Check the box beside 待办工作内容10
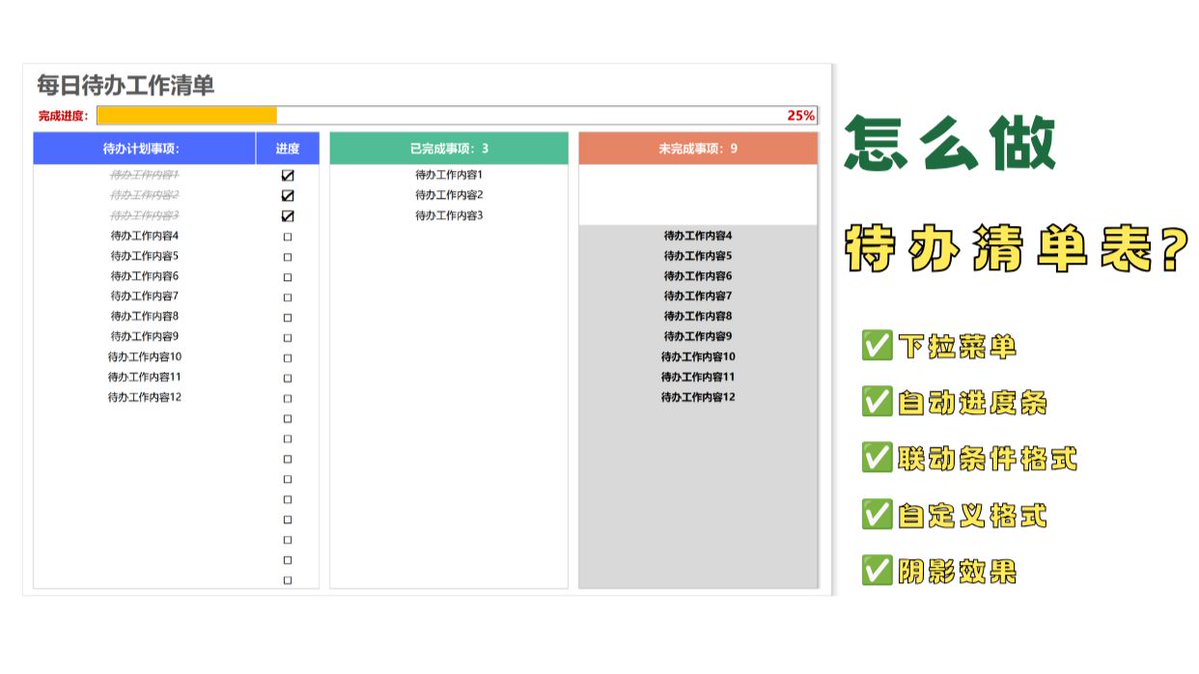The image size is (1199, 674). point(288,358)
